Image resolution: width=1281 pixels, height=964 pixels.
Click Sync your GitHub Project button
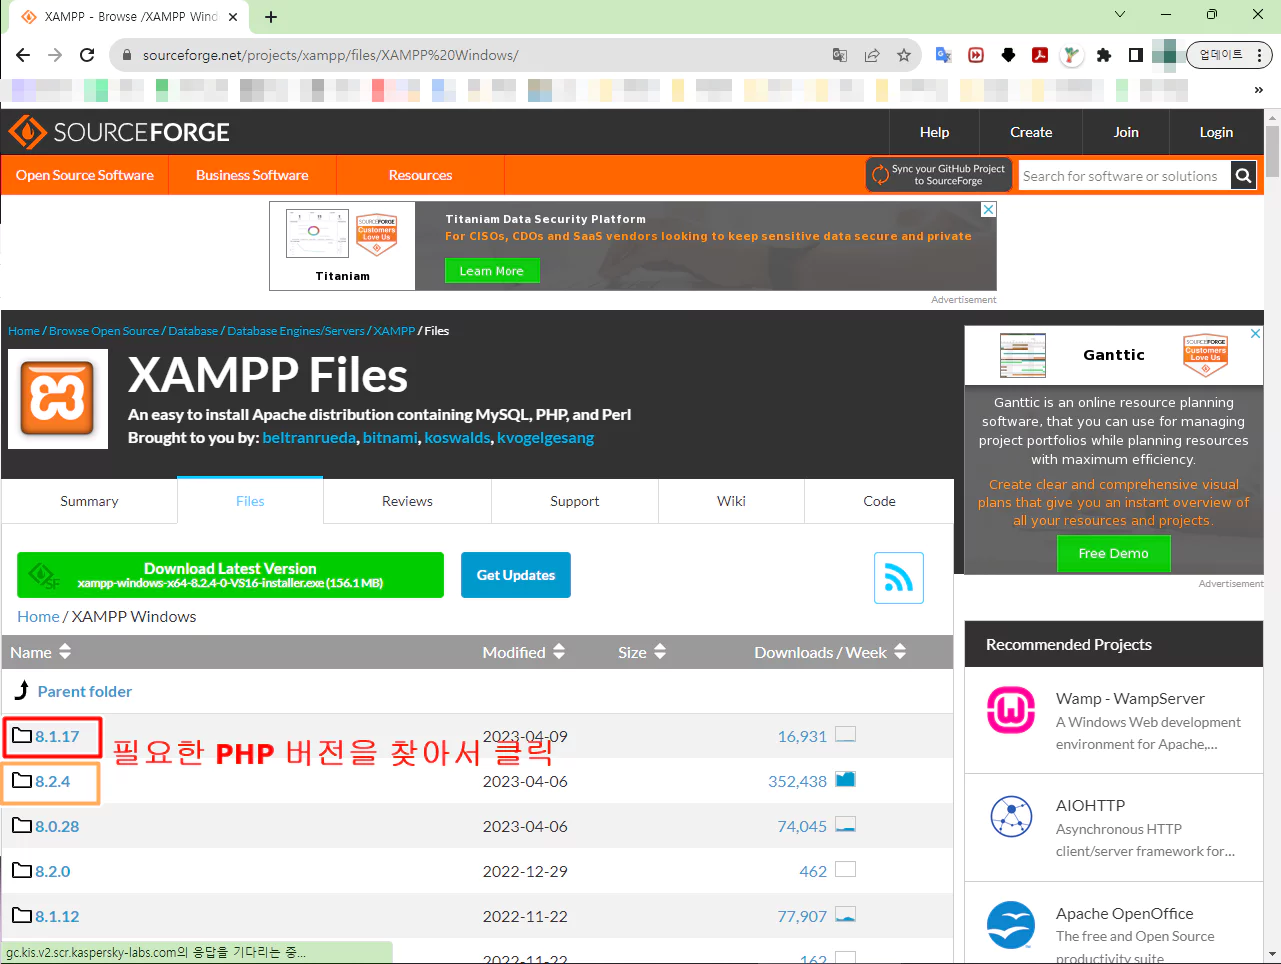click(939, 175)
